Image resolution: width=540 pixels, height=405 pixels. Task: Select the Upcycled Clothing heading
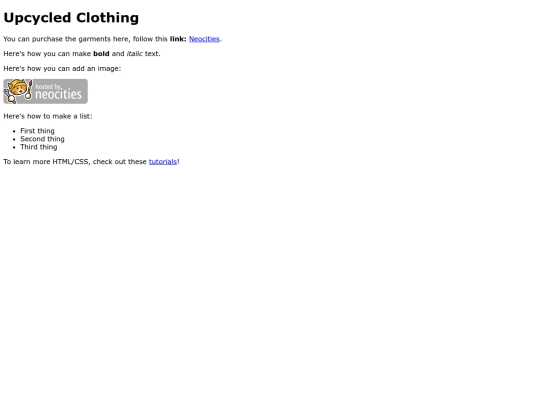[71, 18]
